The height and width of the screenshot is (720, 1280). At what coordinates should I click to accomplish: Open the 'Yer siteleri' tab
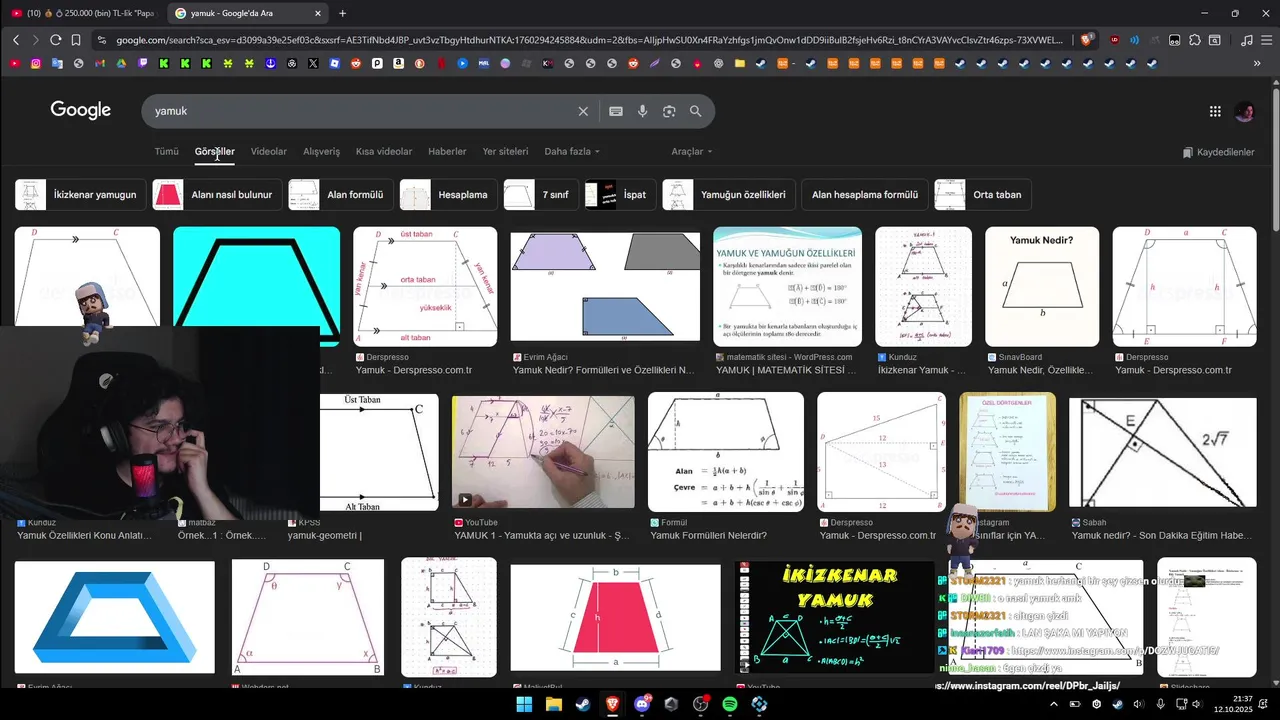505,152
